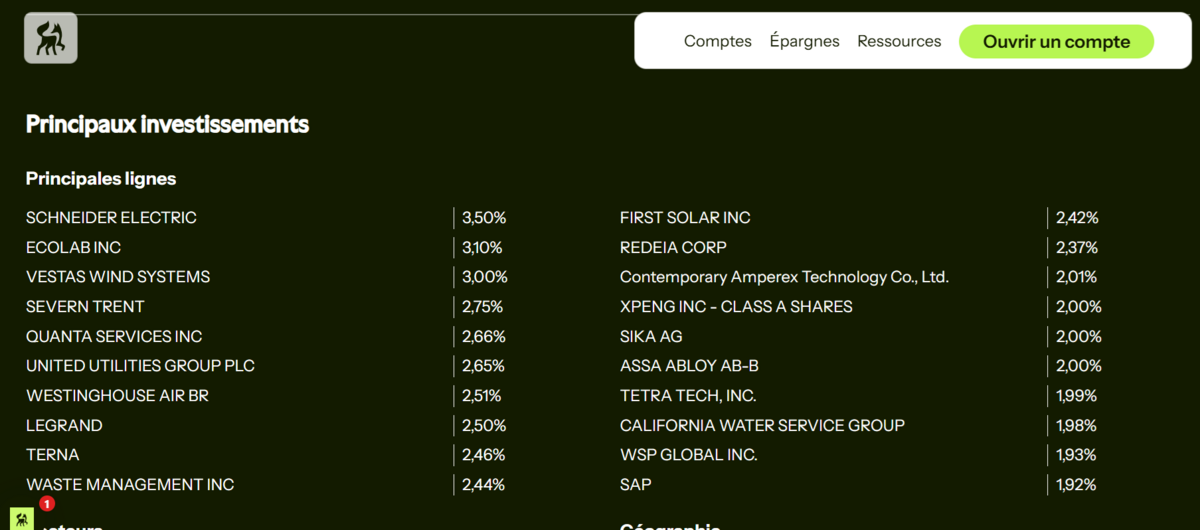Viewport: 1200px width, 530px height.
Task: Click XPENG INC - CLASS A SHARES
Action: pos(736,306)
